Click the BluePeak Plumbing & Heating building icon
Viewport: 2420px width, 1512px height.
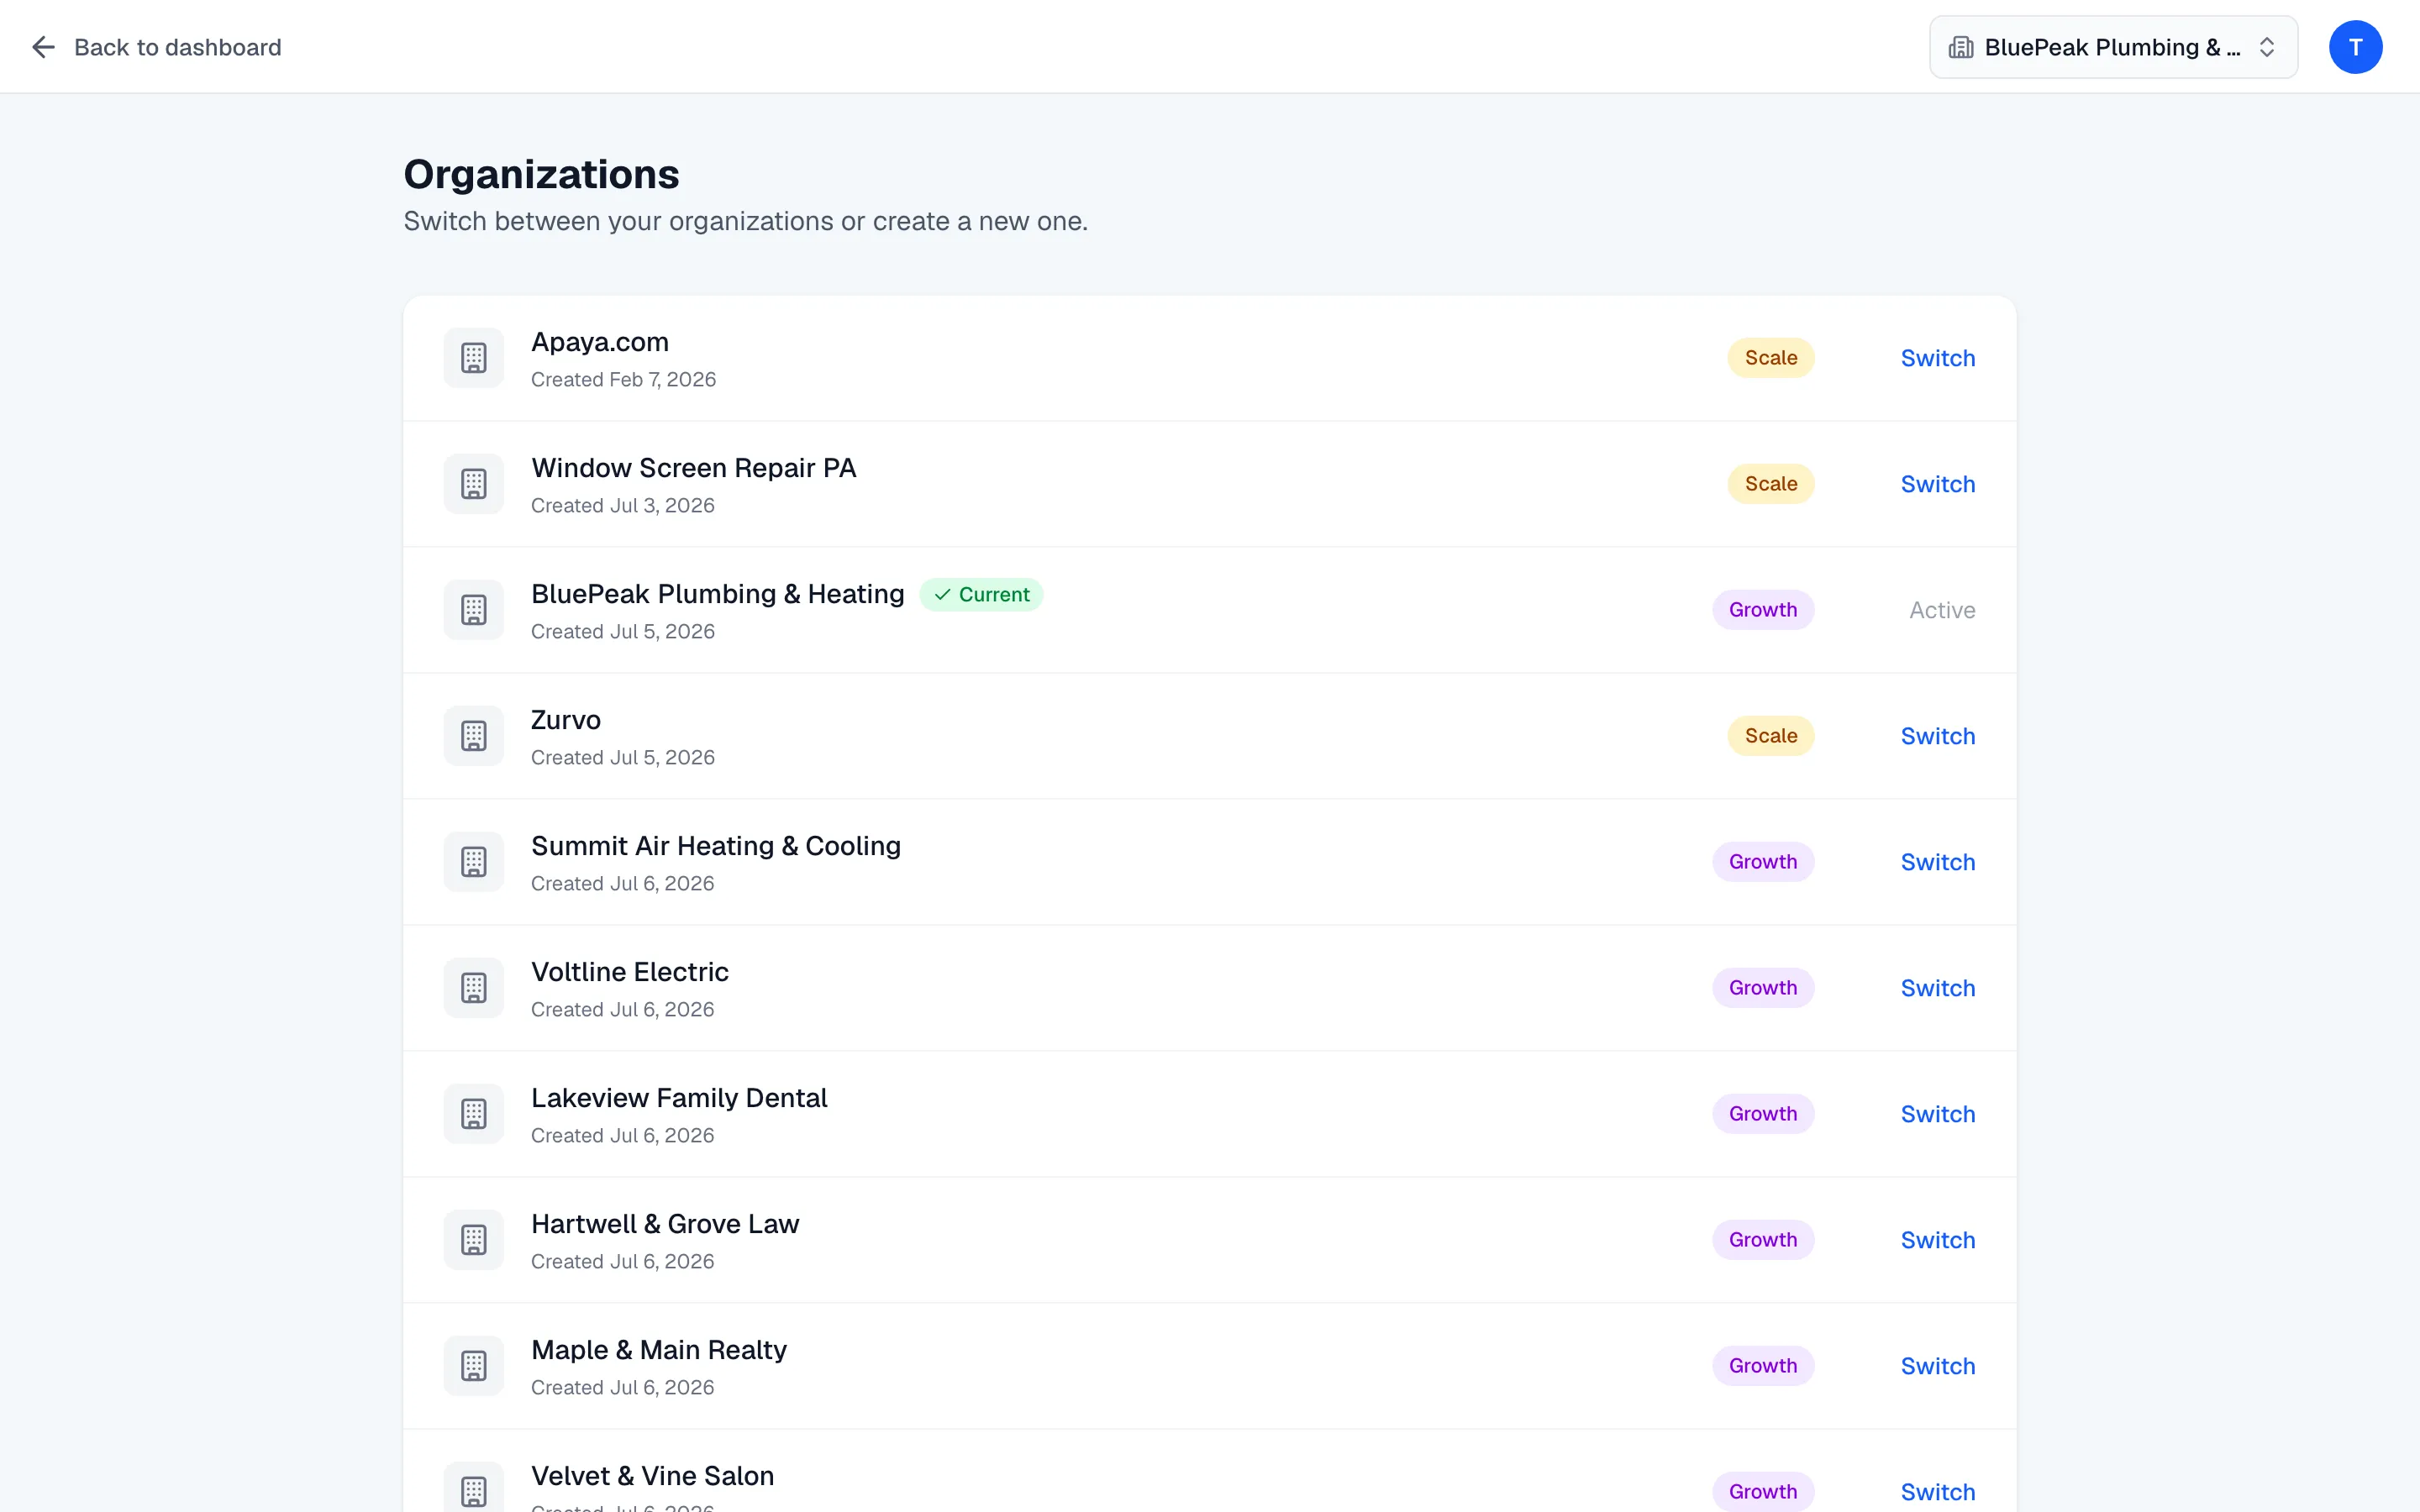coord(474,610)
